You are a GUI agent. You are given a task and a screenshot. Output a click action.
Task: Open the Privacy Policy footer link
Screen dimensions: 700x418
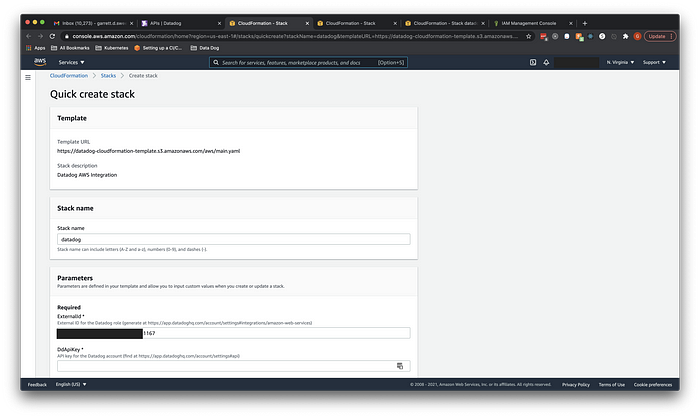576,385
